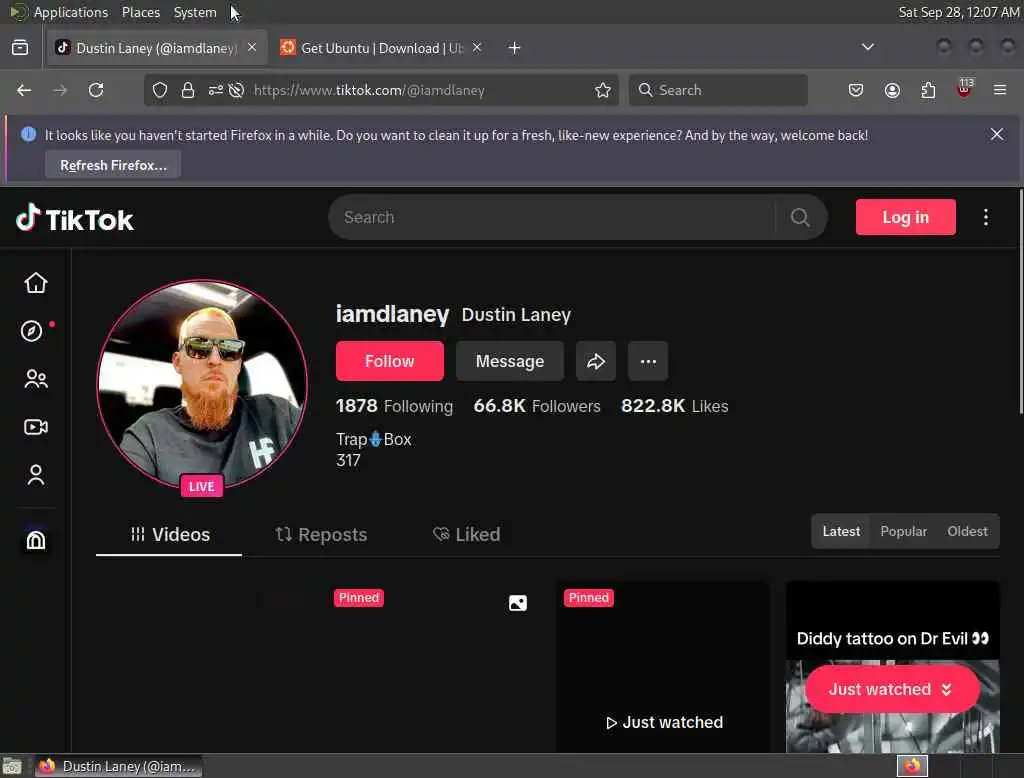Bookmark this page with the star icon
Image resolution: width=1024 pixels, height=778 pixels.
pos(603,90)
